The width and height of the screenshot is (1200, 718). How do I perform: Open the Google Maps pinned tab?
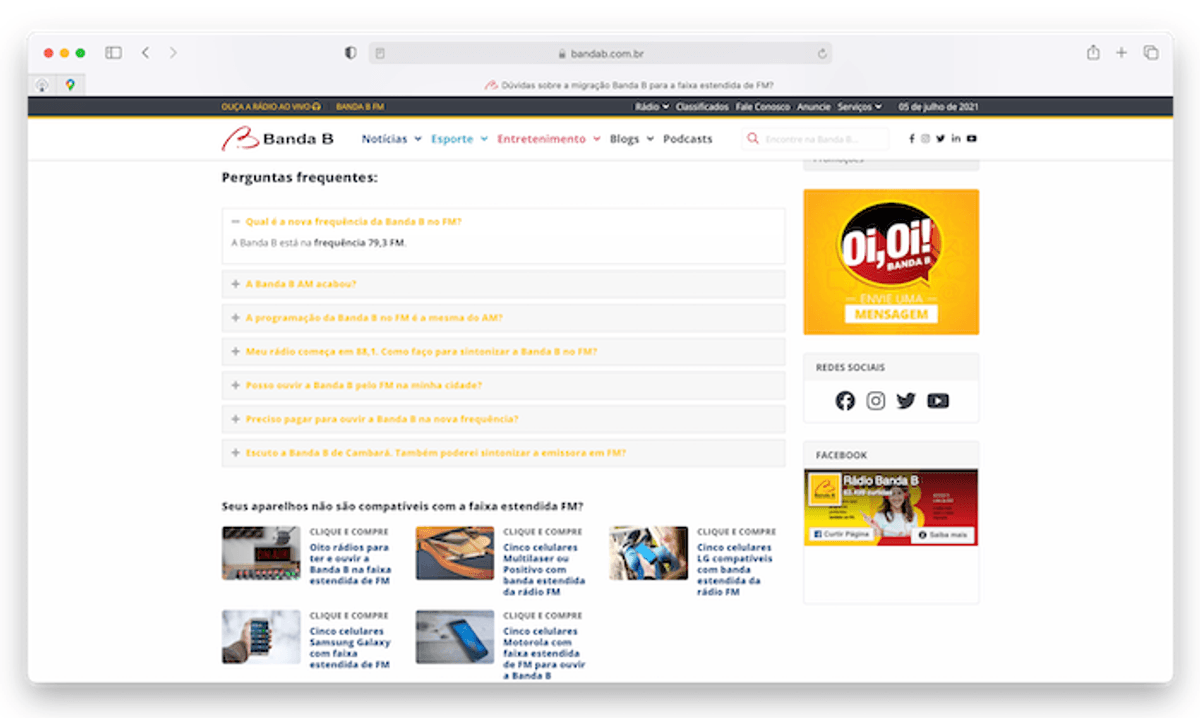coord(70,85)
